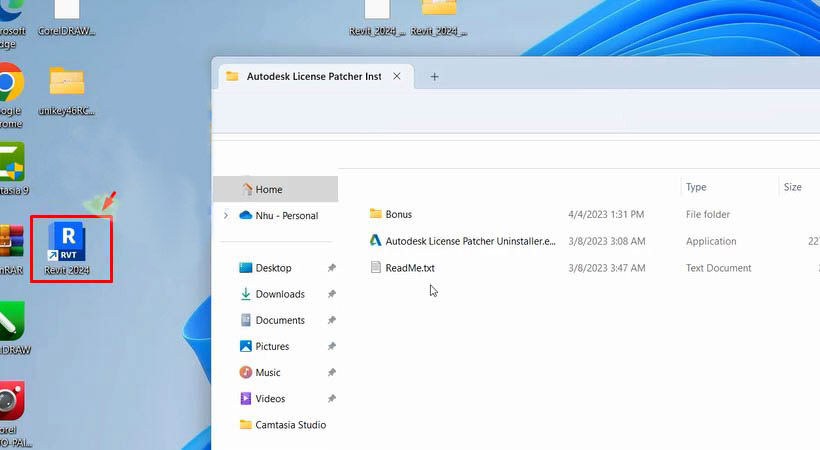Navigate to Music in quick access
Screen dimensions: 820x450
[268, 373]
